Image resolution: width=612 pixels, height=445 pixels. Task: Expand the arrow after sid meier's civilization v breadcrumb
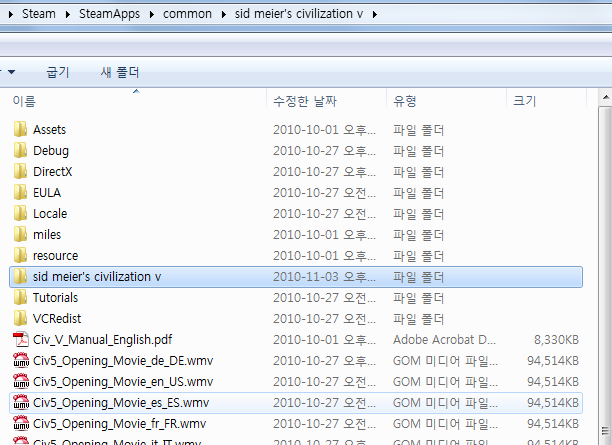(x=375, y=14)
